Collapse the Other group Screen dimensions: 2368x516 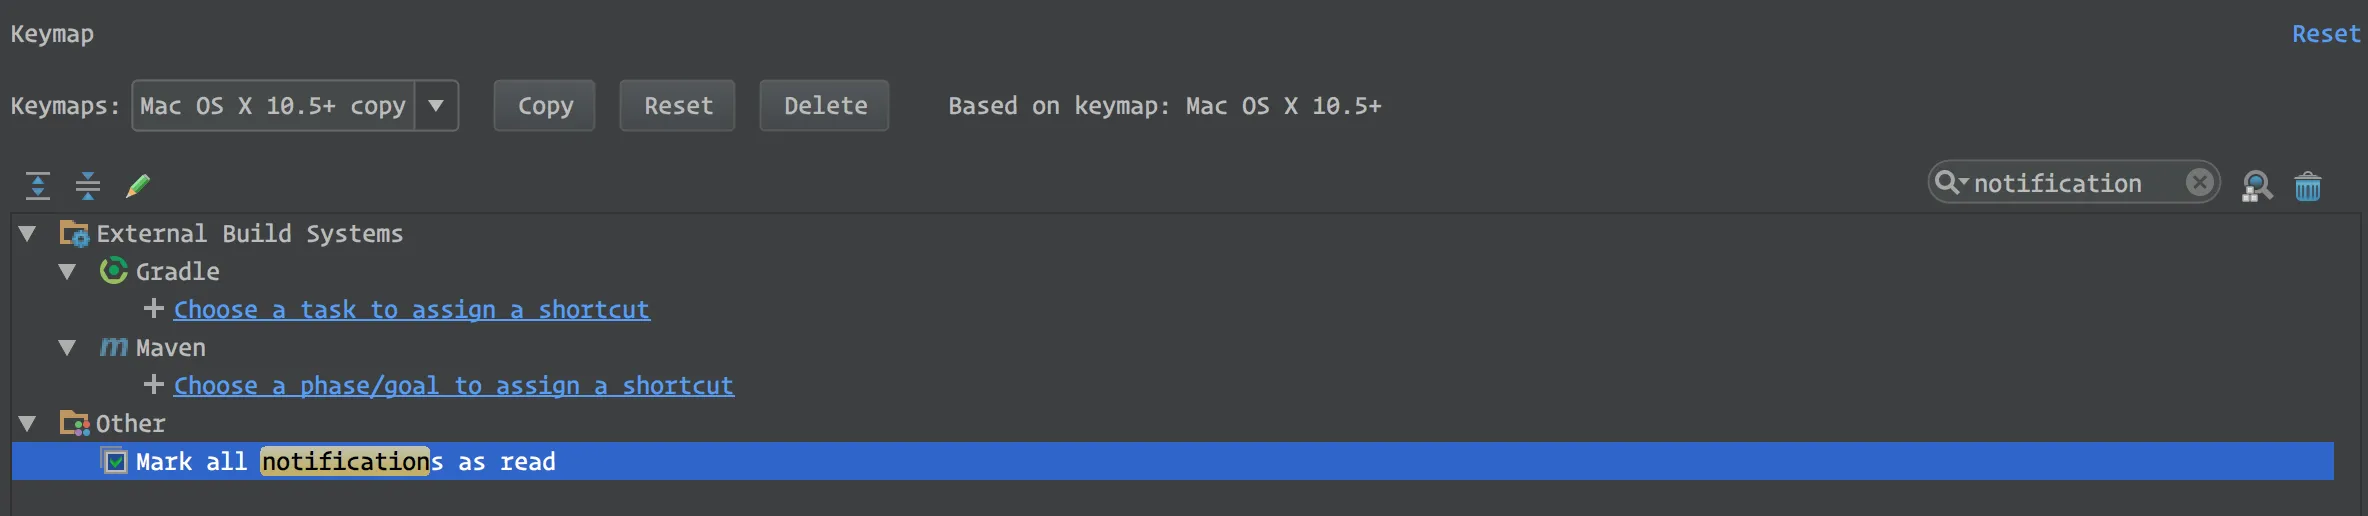(28, 423)
